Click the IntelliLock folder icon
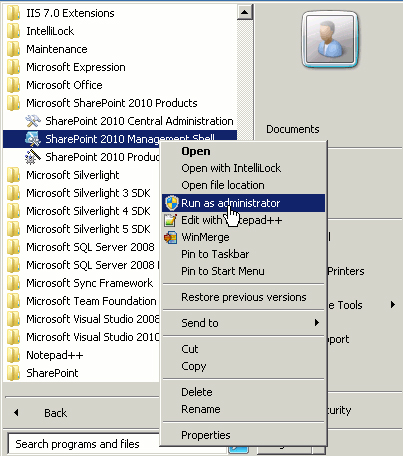403x456 pixels. (14, 31)
